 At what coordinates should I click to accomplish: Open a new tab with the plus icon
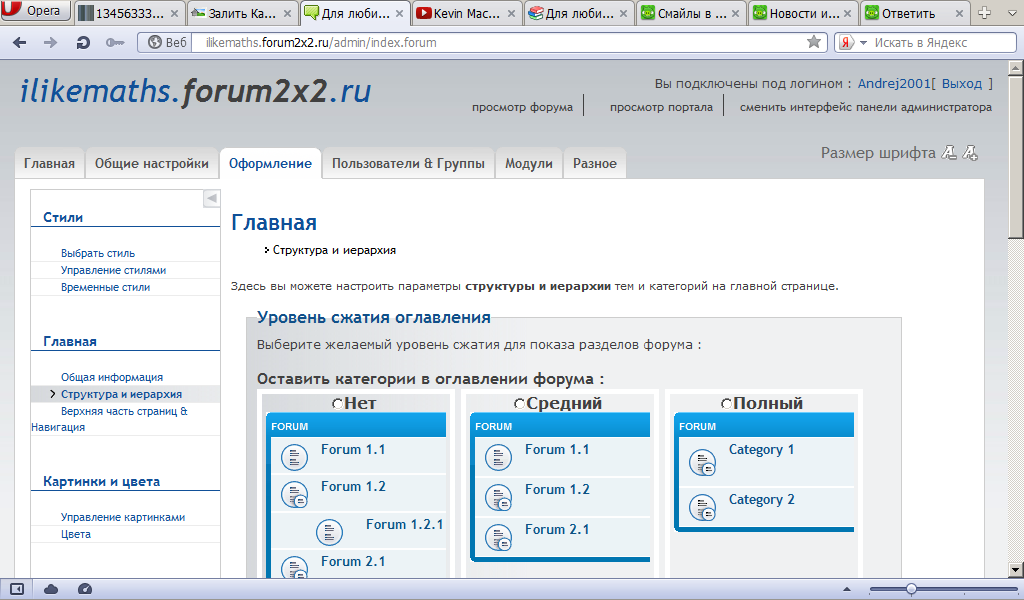(x=985, y=12)
